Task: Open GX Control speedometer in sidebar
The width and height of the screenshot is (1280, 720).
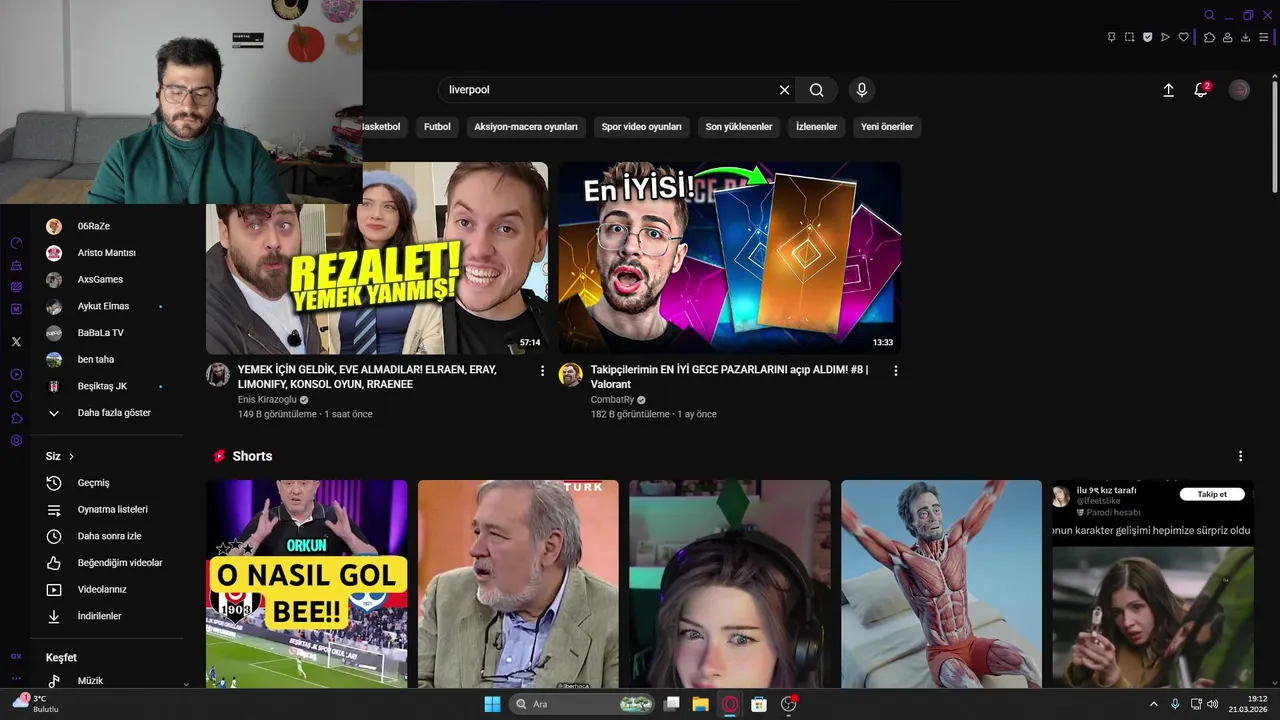Action: pyautogui.click(x=16, y=243)
